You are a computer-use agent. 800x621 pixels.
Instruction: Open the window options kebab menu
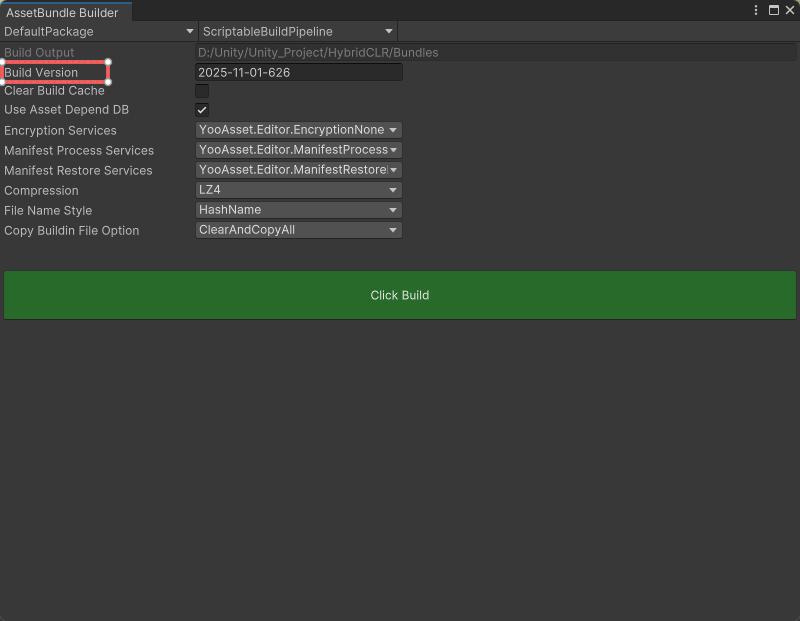pyautogui.click(x=756, y=10)
